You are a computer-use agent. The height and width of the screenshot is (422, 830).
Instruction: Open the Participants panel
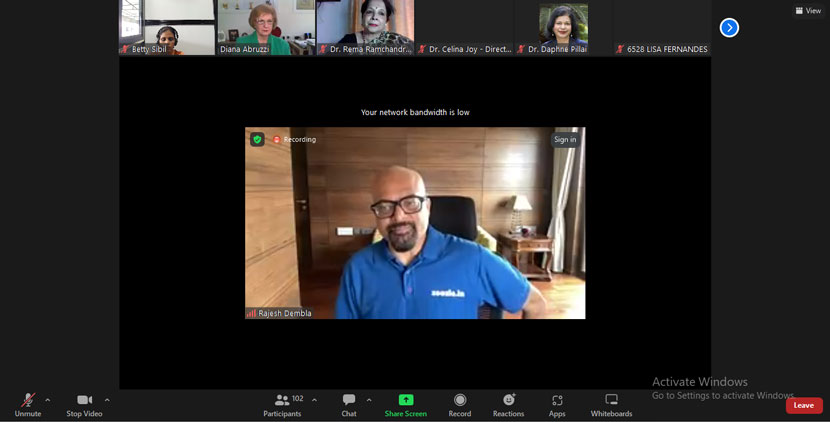[283, 404]
